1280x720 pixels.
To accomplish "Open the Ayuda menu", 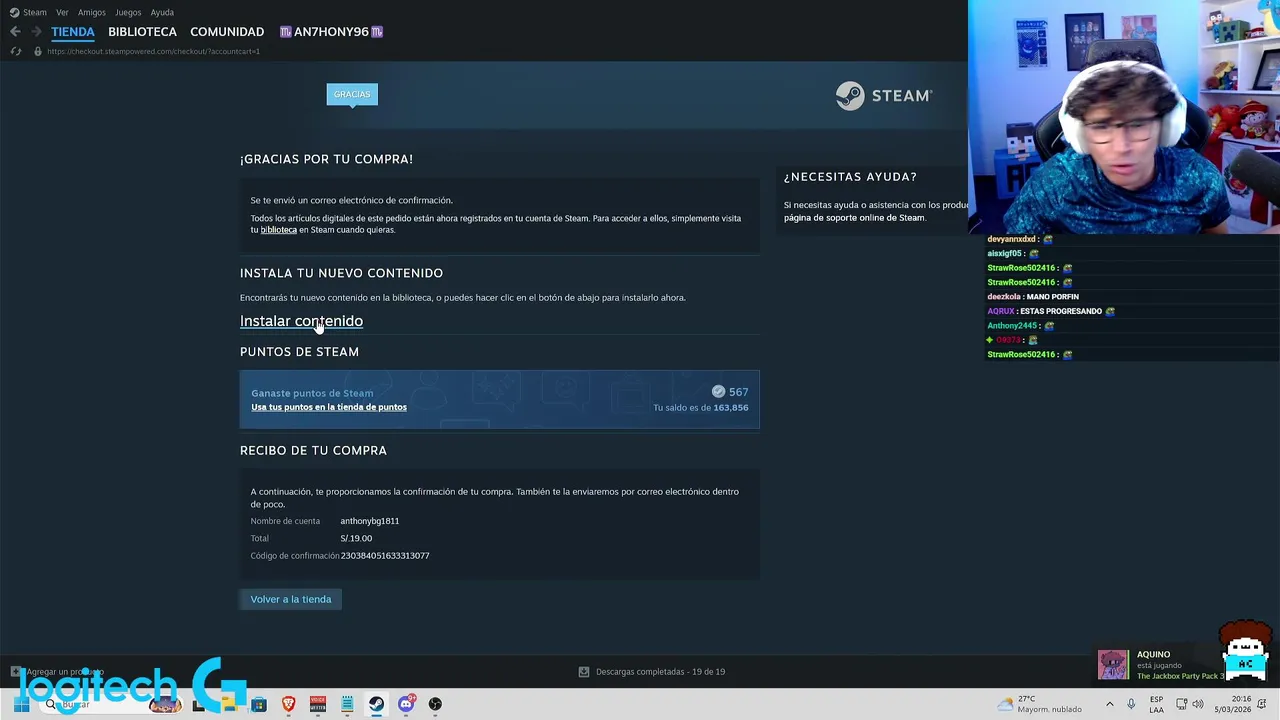I will (x=162, y=12).
